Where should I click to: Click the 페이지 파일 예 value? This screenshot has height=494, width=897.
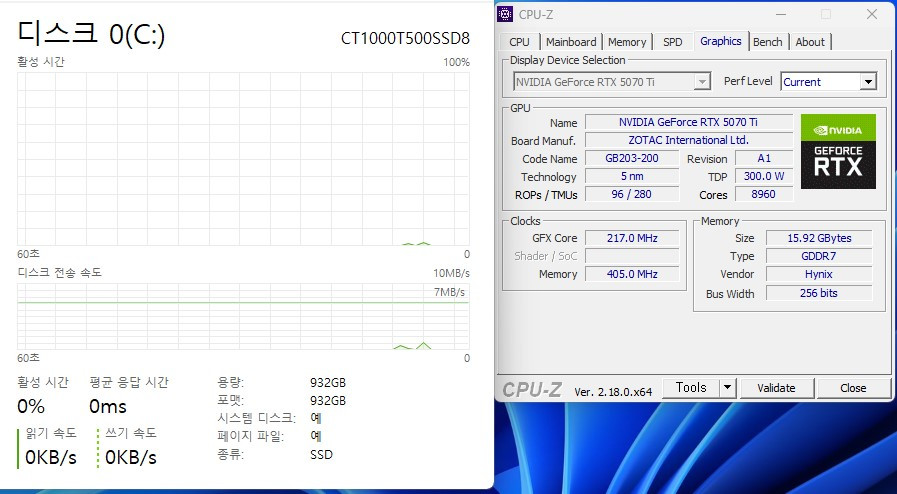[x=316, y=436]
